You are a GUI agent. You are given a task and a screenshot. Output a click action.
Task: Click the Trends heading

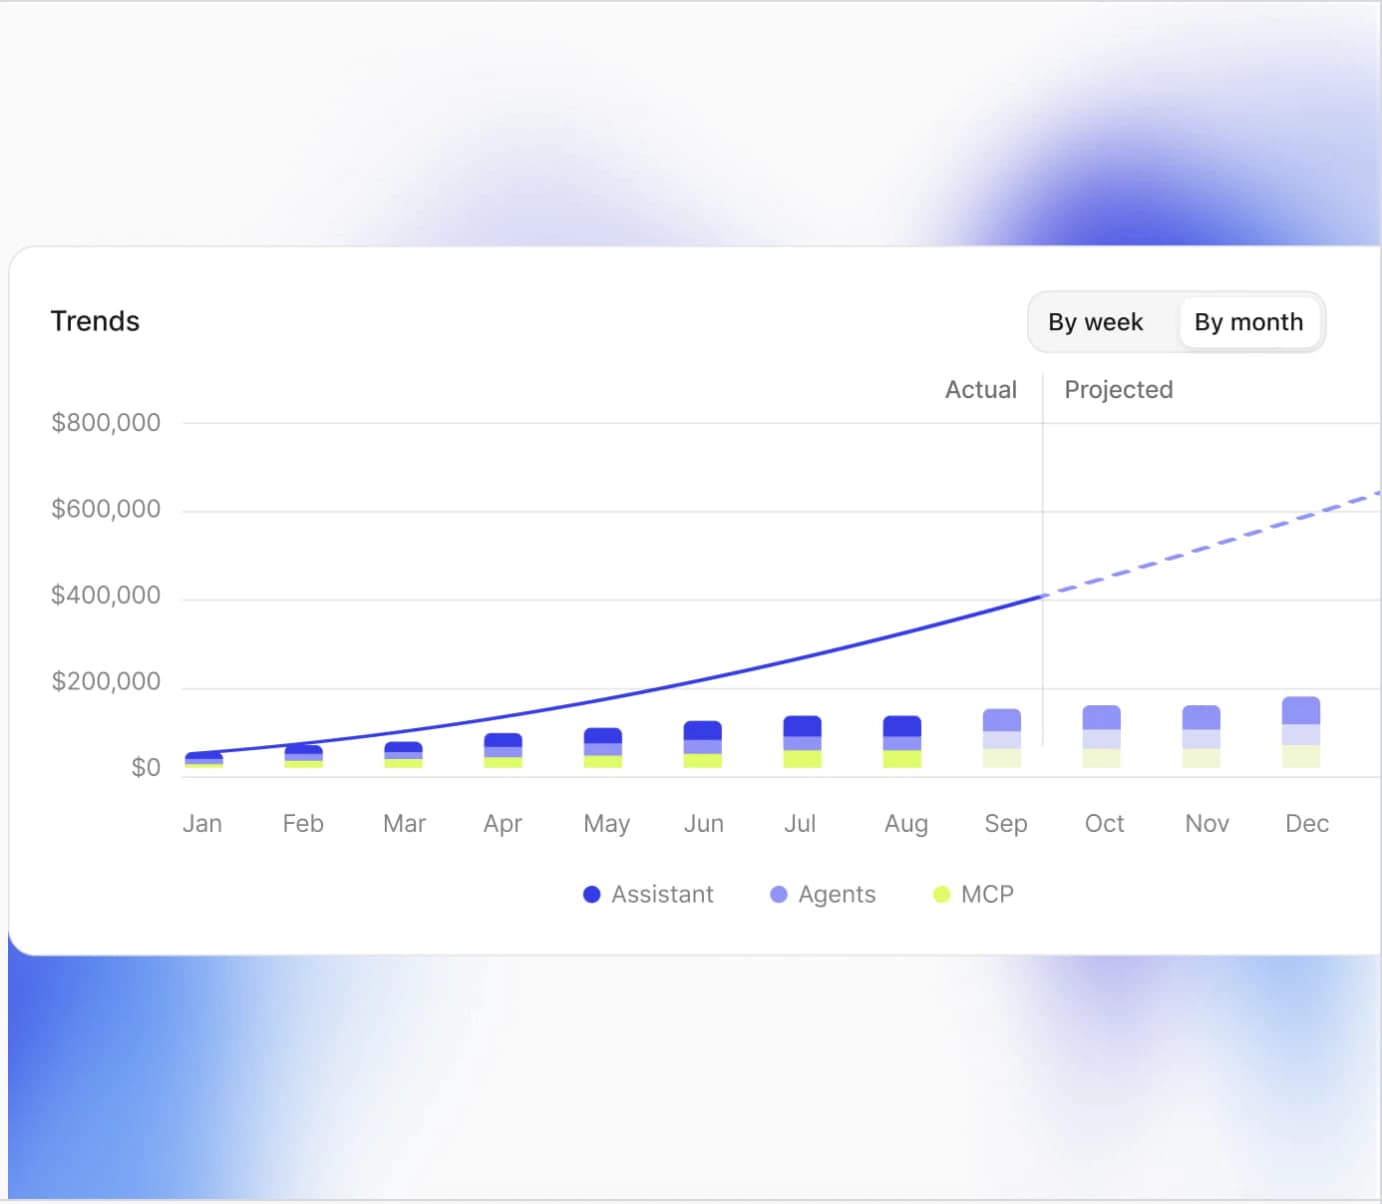click(95, 321)
